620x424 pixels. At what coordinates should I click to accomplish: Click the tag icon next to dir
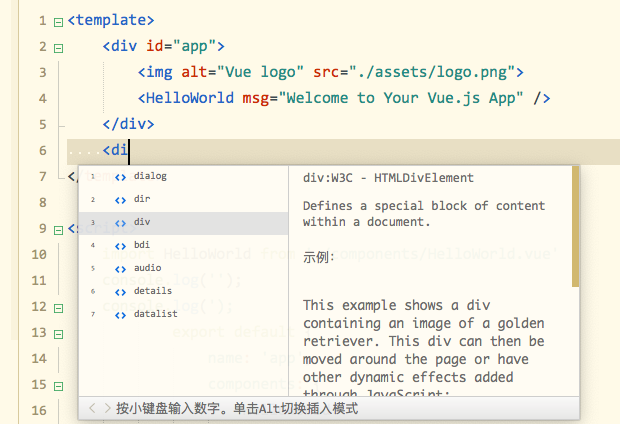pos(120,199)
